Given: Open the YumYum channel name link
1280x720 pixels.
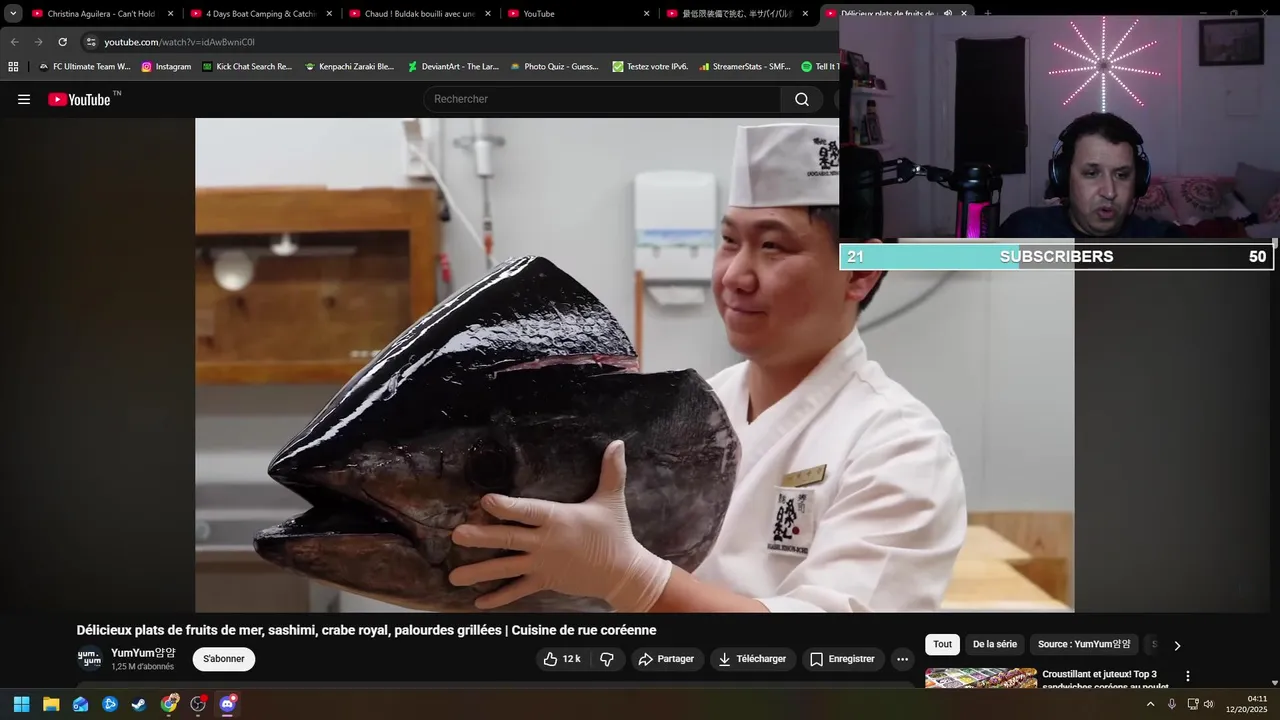Looking at the screenshot, I should [143, 653].
